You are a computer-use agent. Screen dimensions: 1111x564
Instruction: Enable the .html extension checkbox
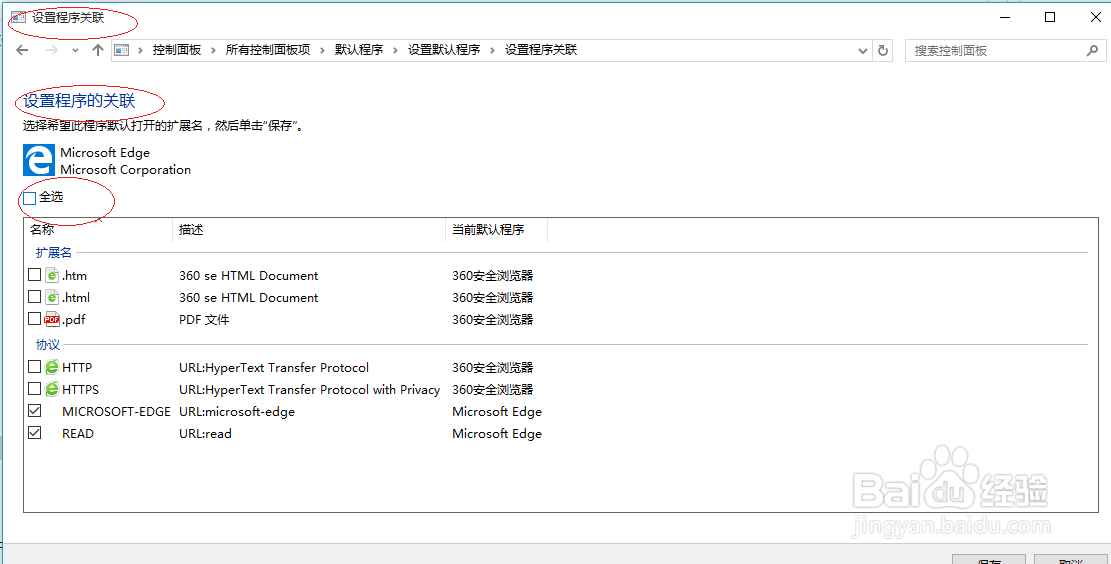coord(35,298)
